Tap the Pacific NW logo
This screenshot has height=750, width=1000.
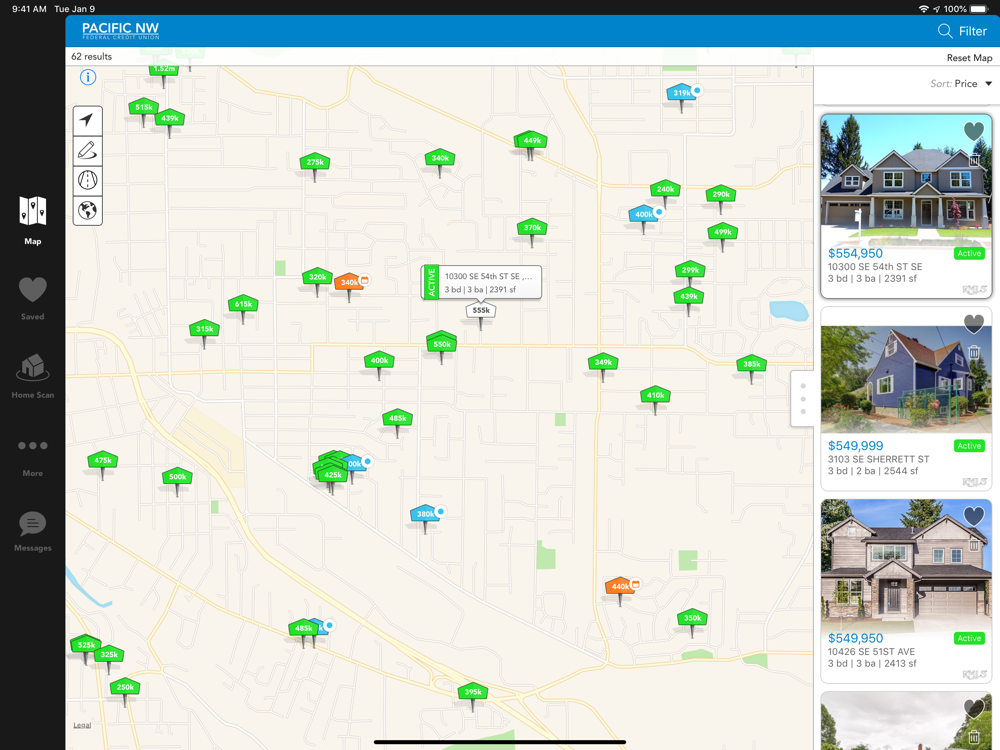click(x=121, y=31)
